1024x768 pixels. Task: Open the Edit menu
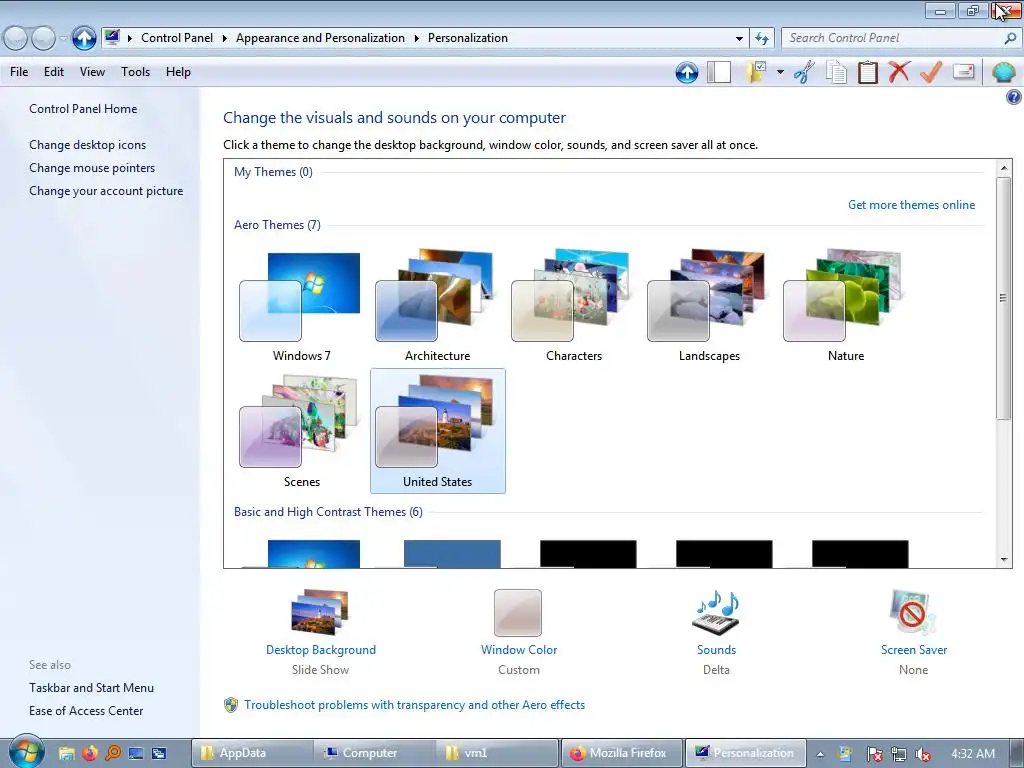pyautogui.click(x=54, y=72)
